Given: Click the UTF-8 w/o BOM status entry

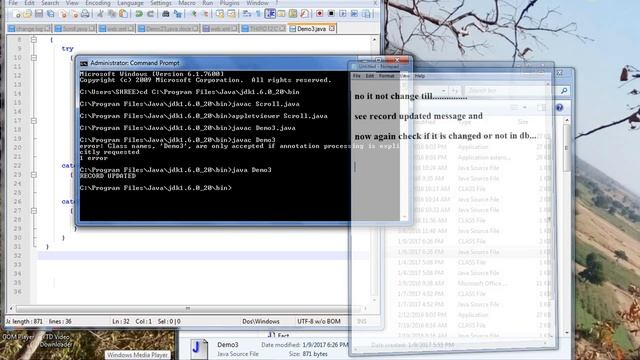Looking at the screenshot, I should pos(319,321).
